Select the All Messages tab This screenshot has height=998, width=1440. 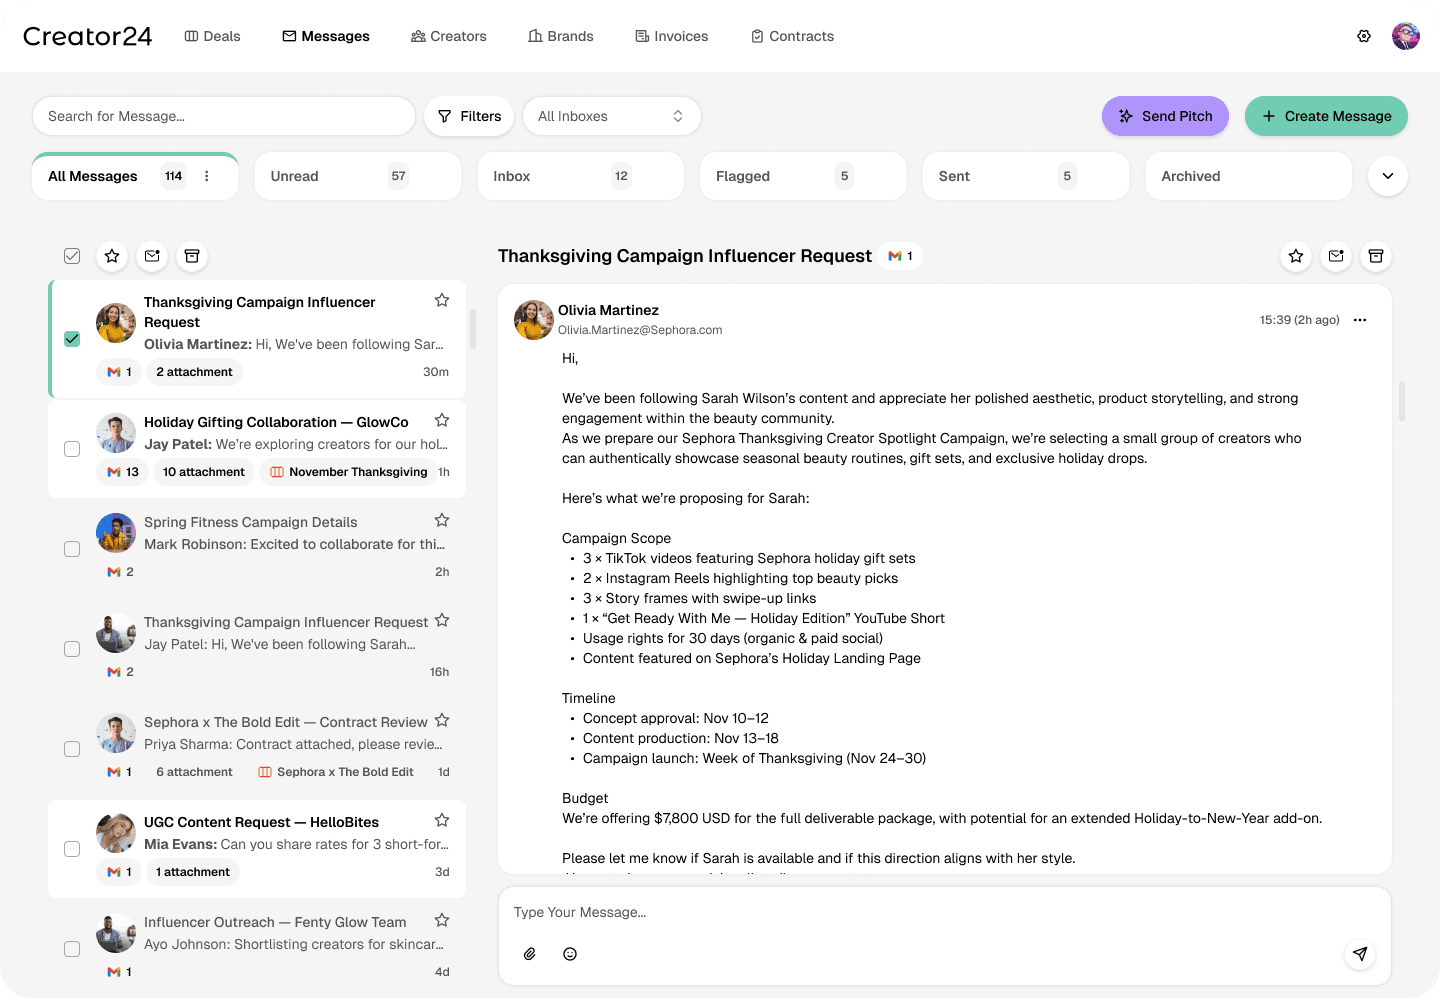coord(135,176)
